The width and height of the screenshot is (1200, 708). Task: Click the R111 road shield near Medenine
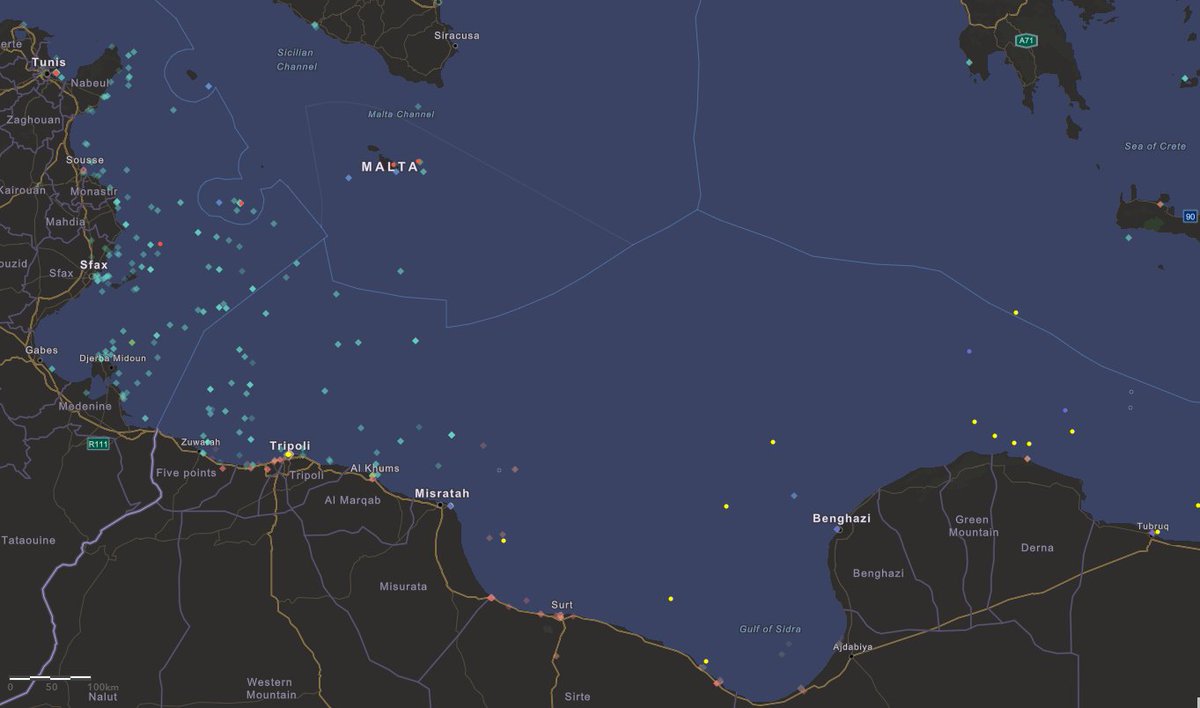tap(97, 444)
